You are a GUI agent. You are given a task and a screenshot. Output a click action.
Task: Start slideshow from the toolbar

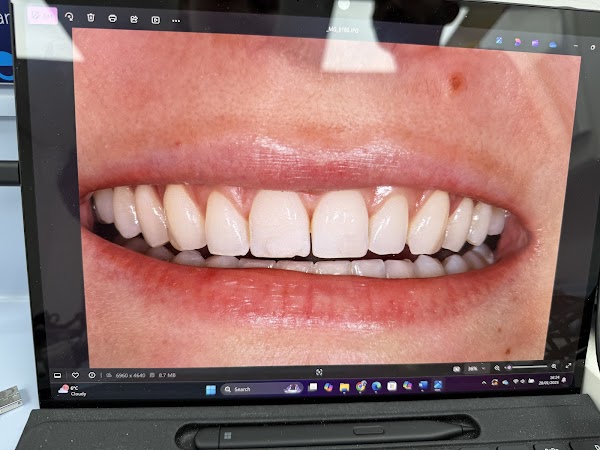click(155, 19)
